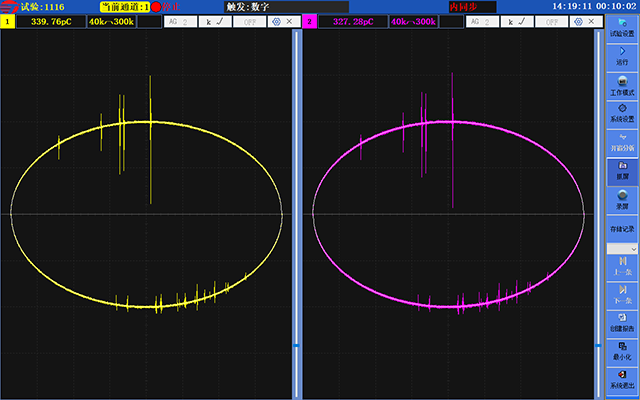Click 创建报告 create report icon

tap(623, 321)
